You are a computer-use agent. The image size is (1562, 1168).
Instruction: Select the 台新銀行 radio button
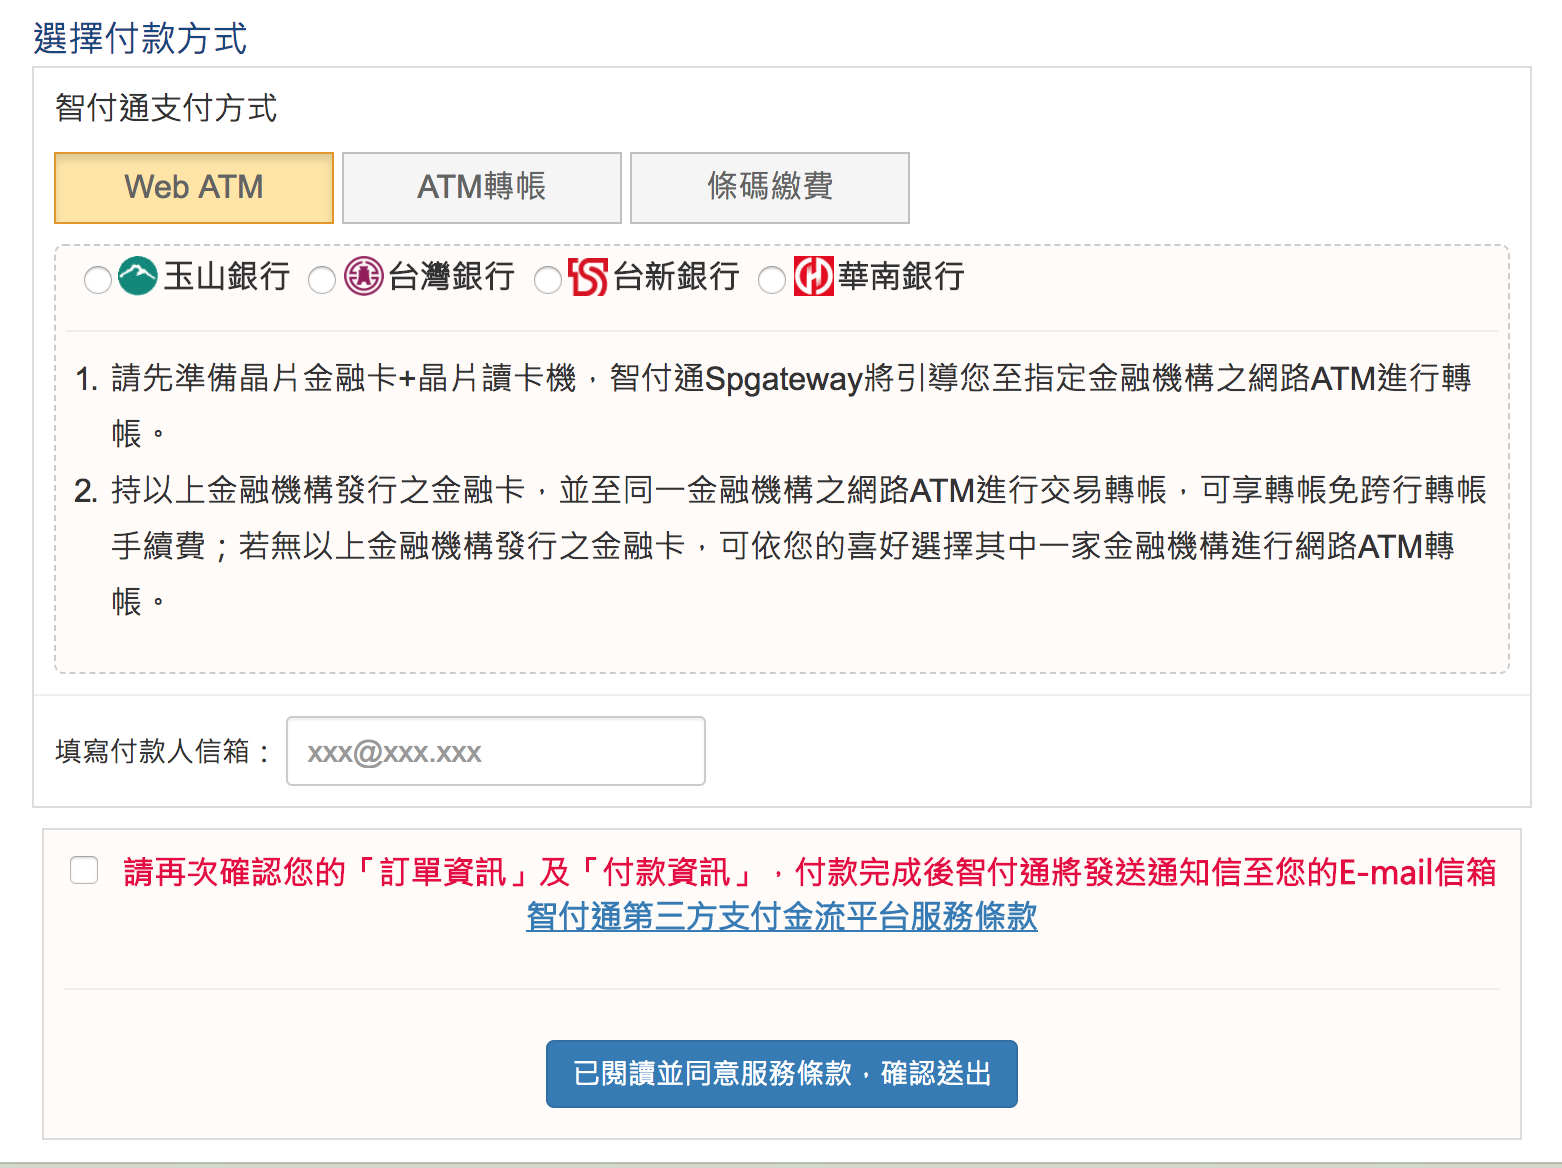[x=548, y=280]
